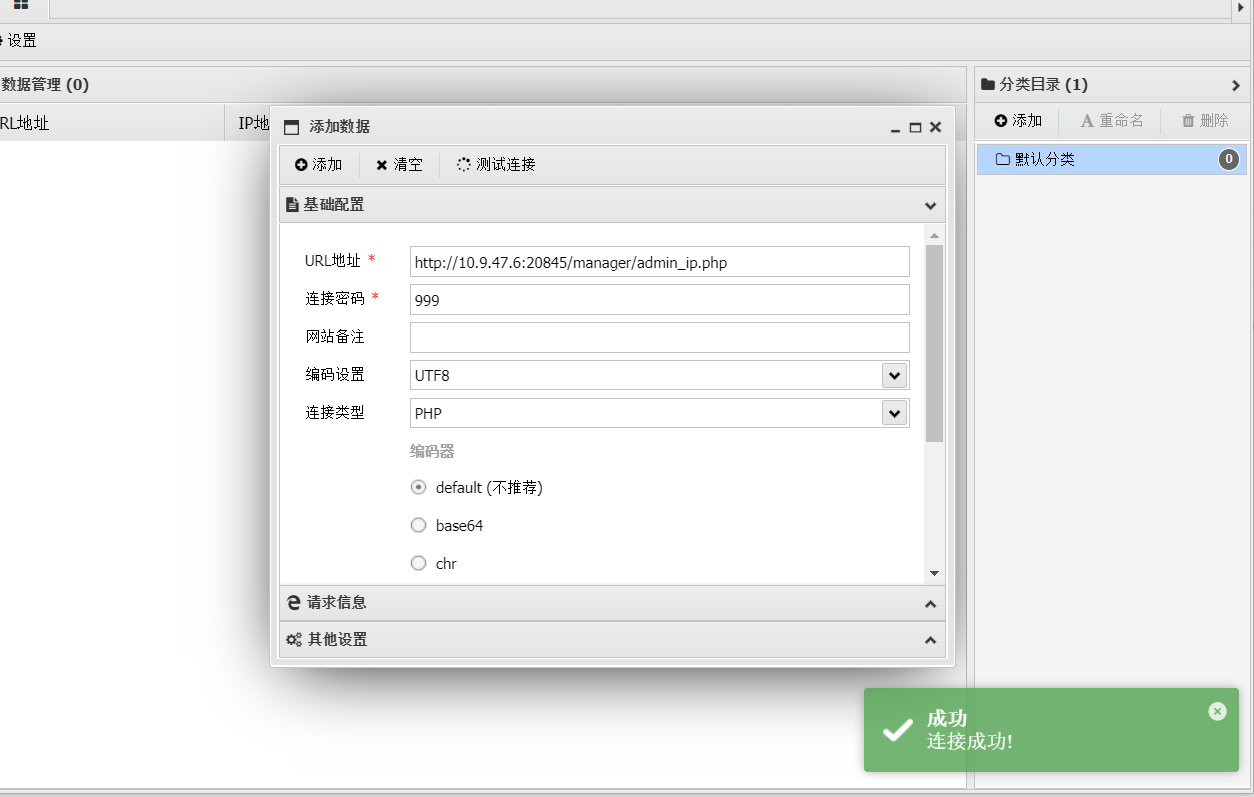
Task: Select the chr encoder option
Action: coord(419,564)
